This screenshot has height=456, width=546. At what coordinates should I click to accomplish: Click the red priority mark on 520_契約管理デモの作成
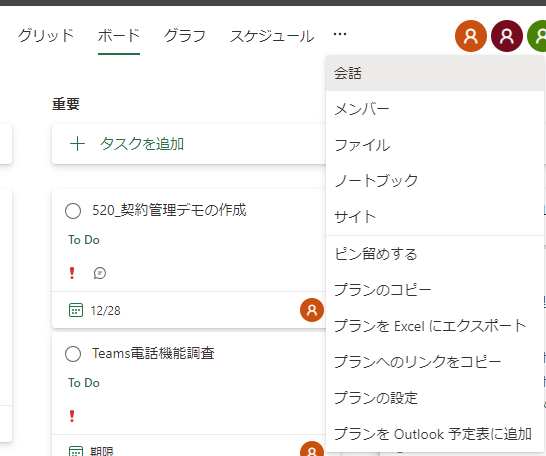(72, 273)
